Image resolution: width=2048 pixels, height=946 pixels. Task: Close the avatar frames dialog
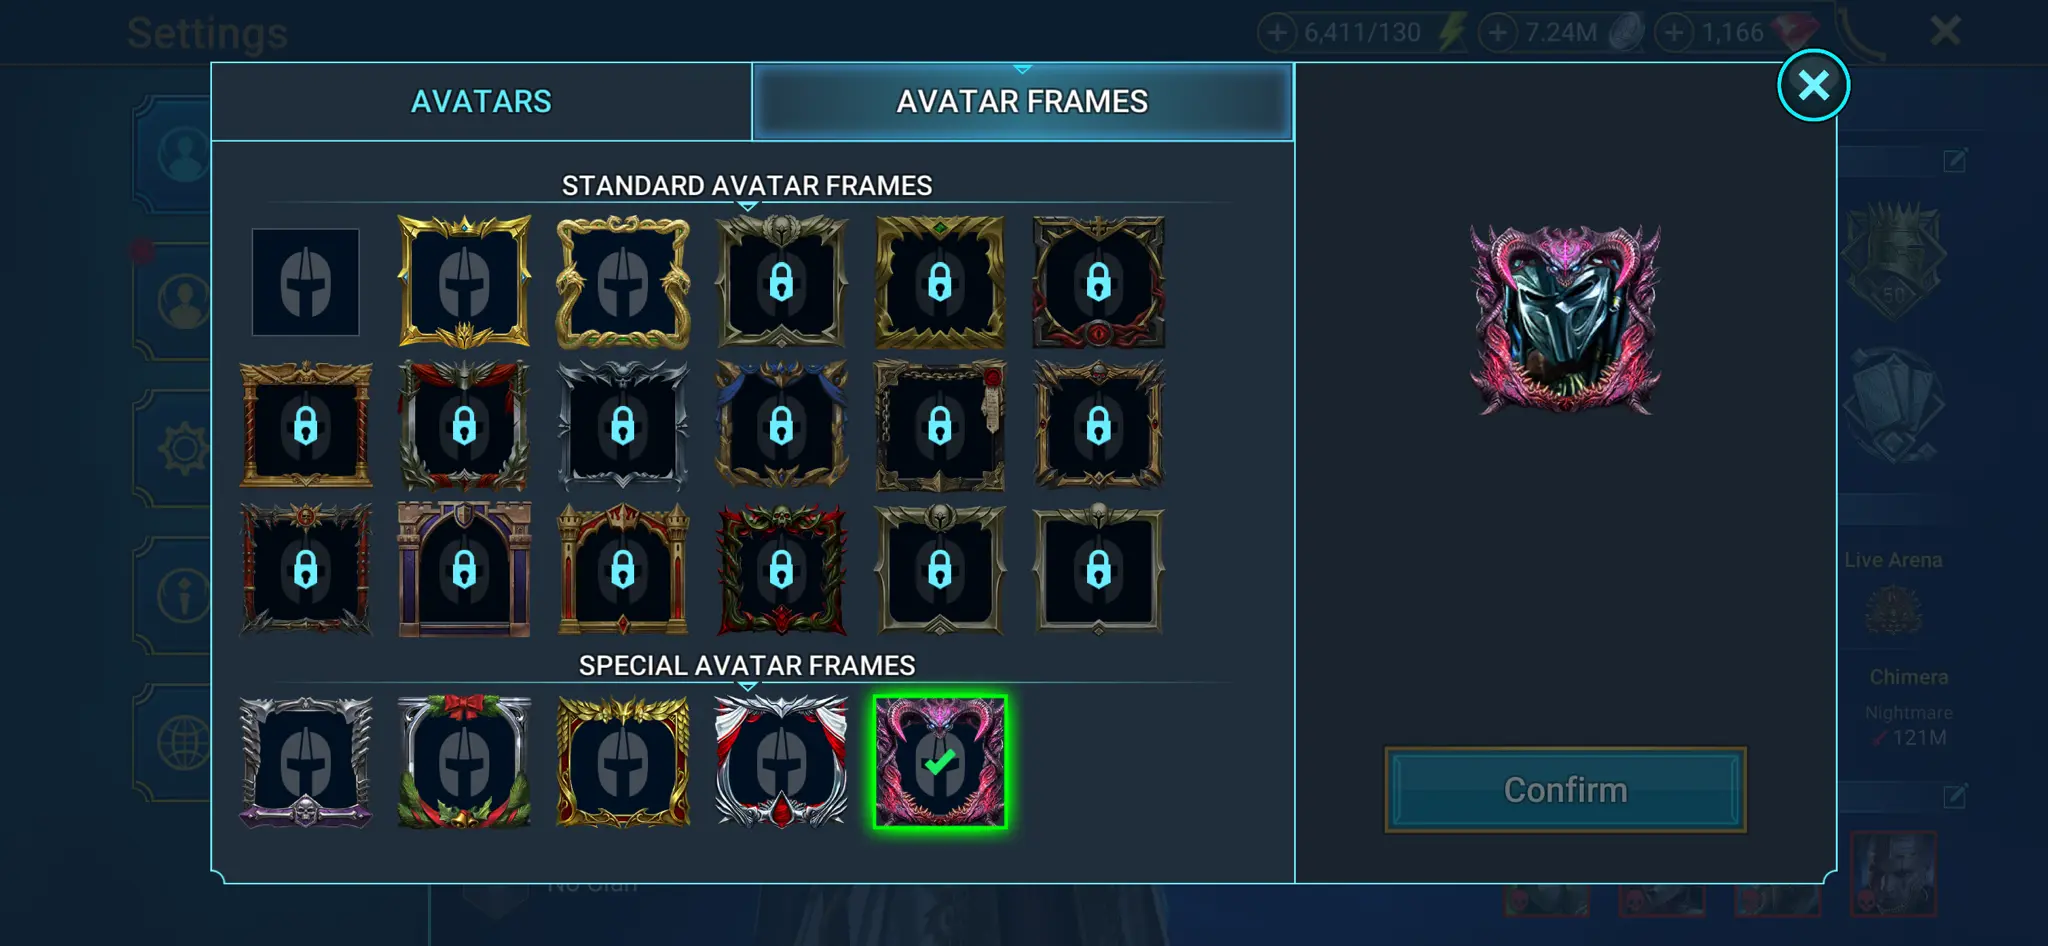pyautogui.click(x=1813, y=85)
